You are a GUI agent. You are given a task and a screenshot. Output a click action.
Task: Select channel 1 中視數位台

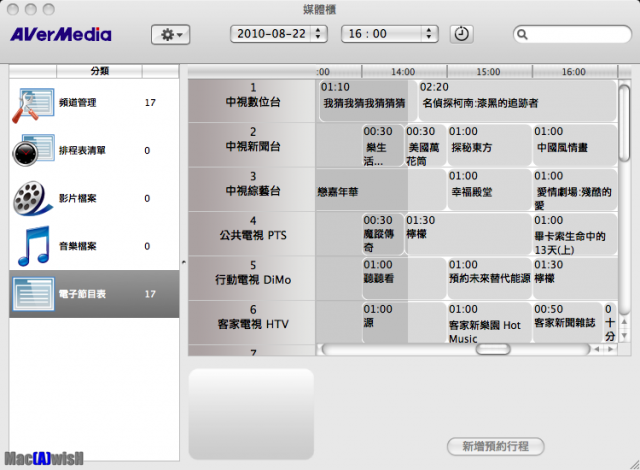[x=252, y=101]
